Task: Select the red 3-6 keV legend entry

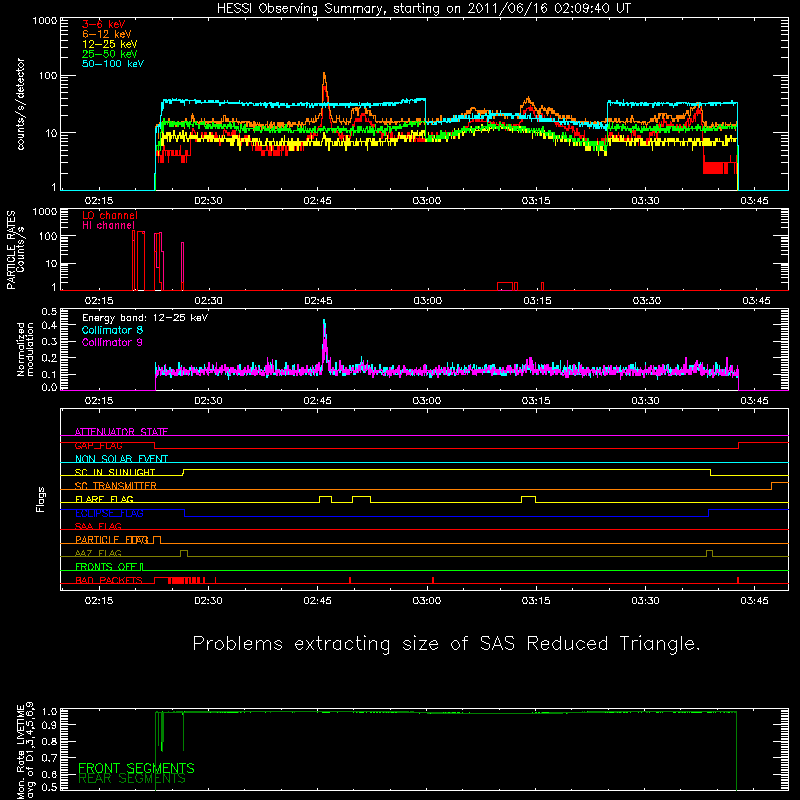Action: [104, 24]
